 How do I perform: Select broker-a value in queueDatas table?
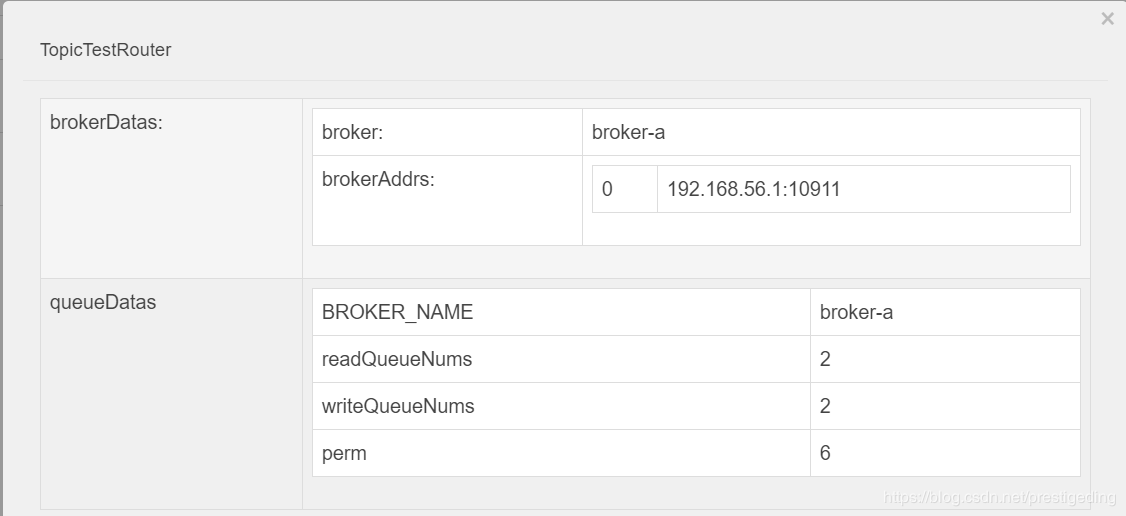[856, 312]
